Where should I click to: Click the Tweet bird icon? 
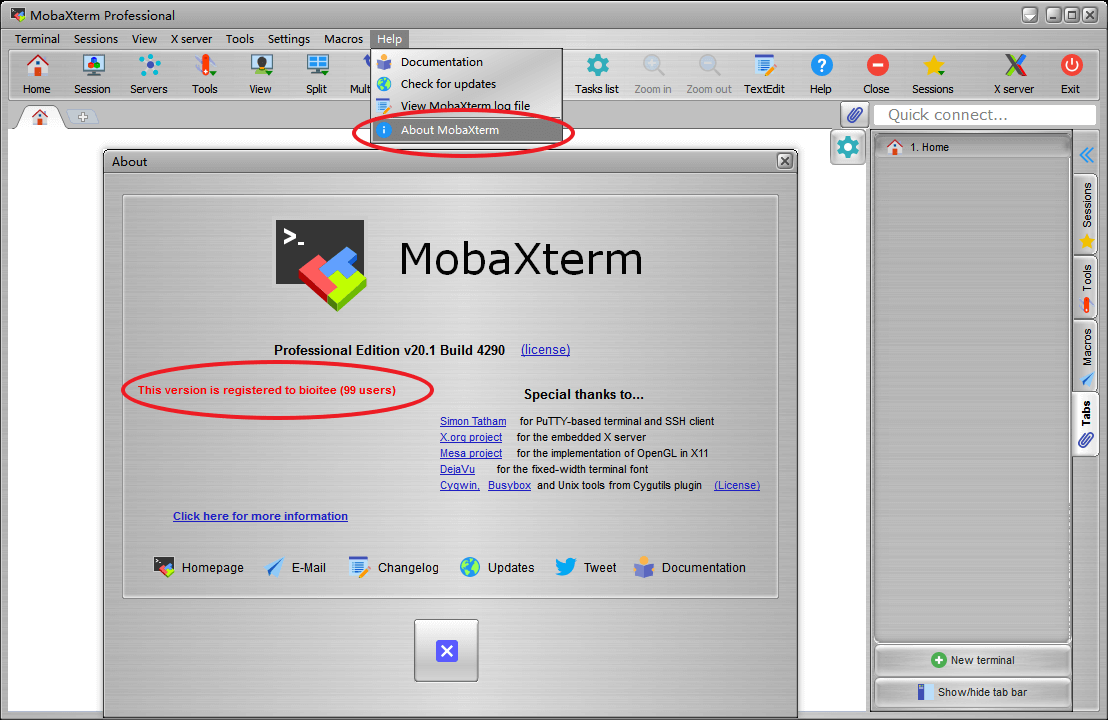click(x=565, y=567)
